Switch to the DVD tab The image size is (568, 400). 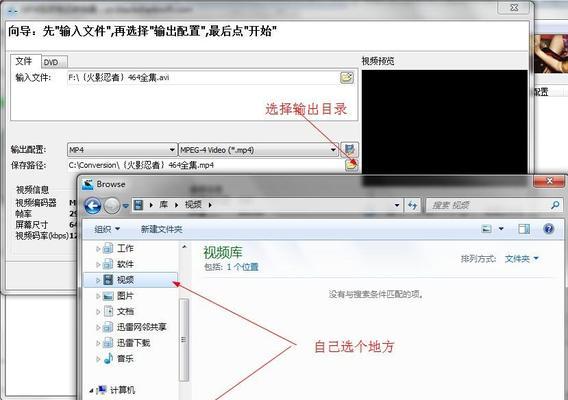pyautogui.click(x=54, y=62)
